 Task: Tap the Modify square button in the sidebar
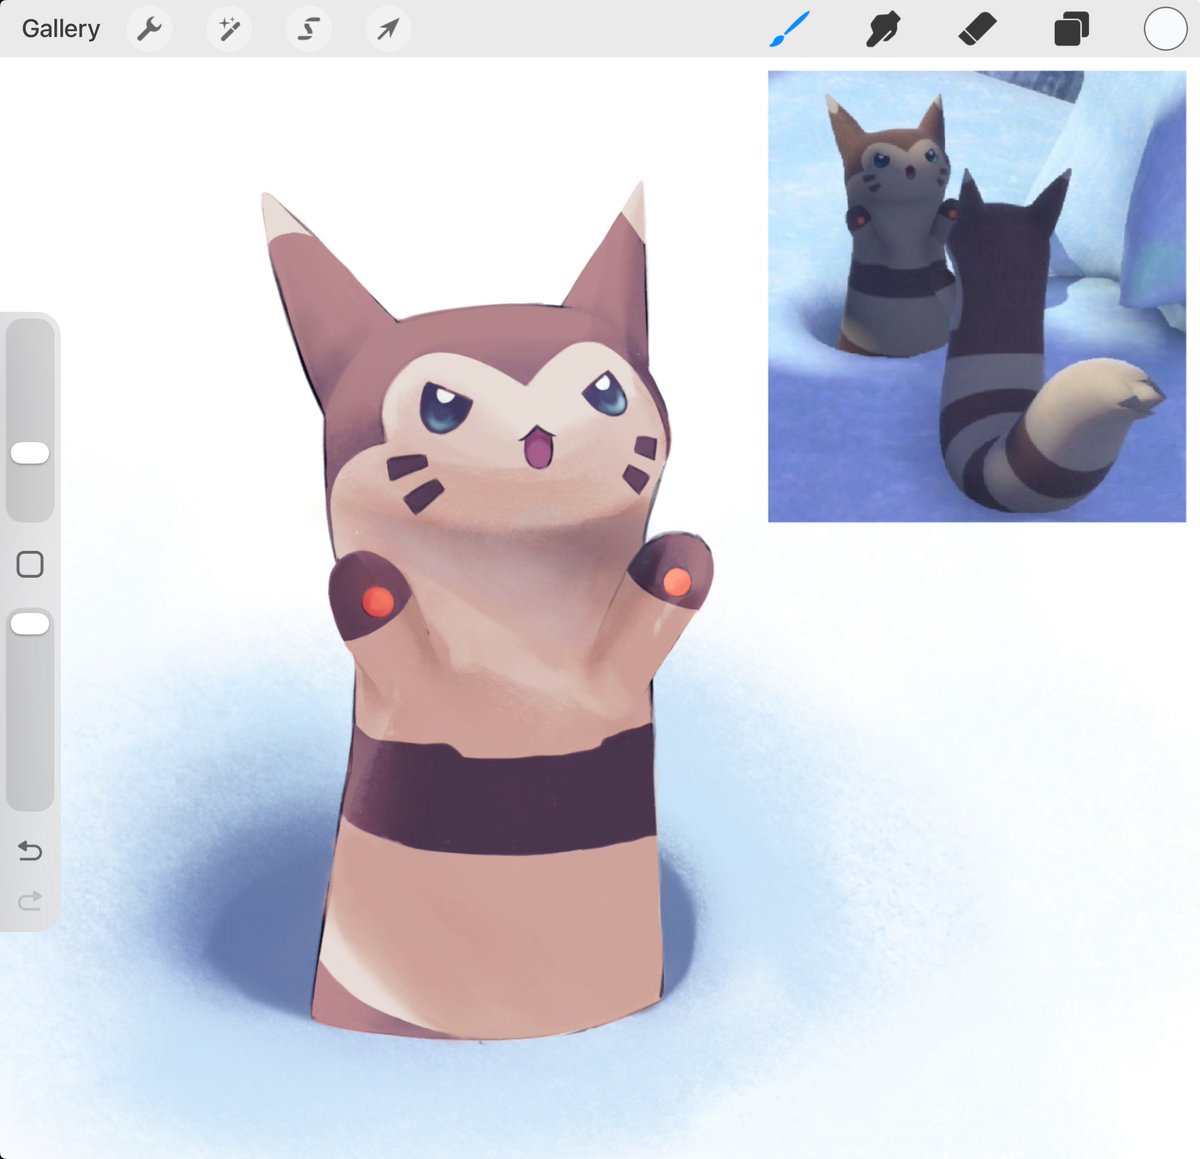coord(30,564)
